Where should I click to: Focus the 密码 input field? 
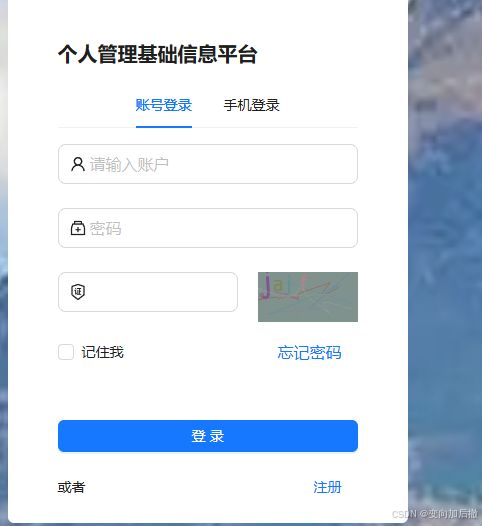208,228
